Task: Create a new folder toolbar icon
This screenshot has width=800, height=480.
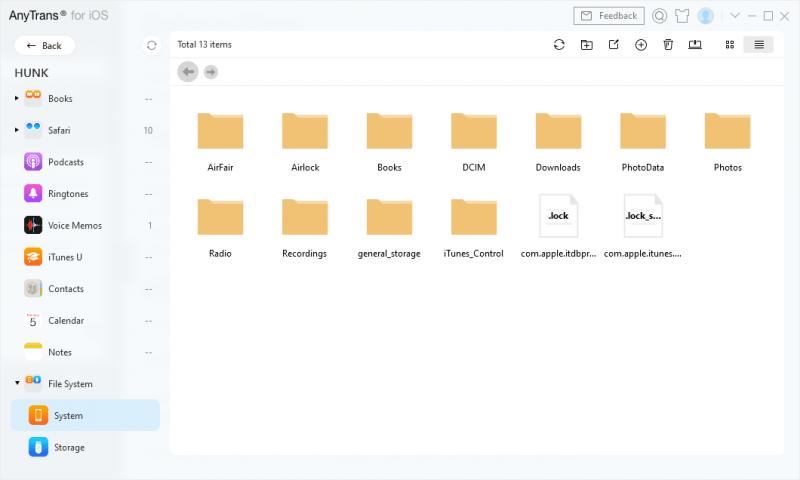Action: coord(587,45)
